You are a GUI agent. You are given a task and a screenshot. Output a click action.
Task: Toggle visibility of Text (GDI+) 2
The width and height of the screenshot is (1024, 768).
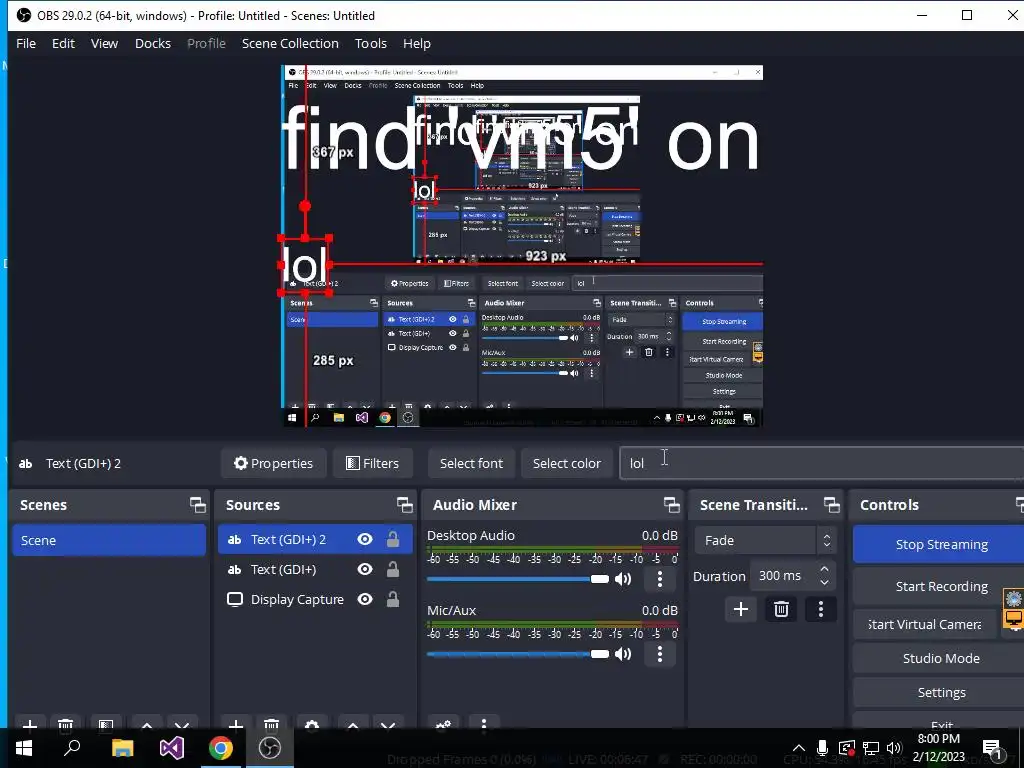365,539
